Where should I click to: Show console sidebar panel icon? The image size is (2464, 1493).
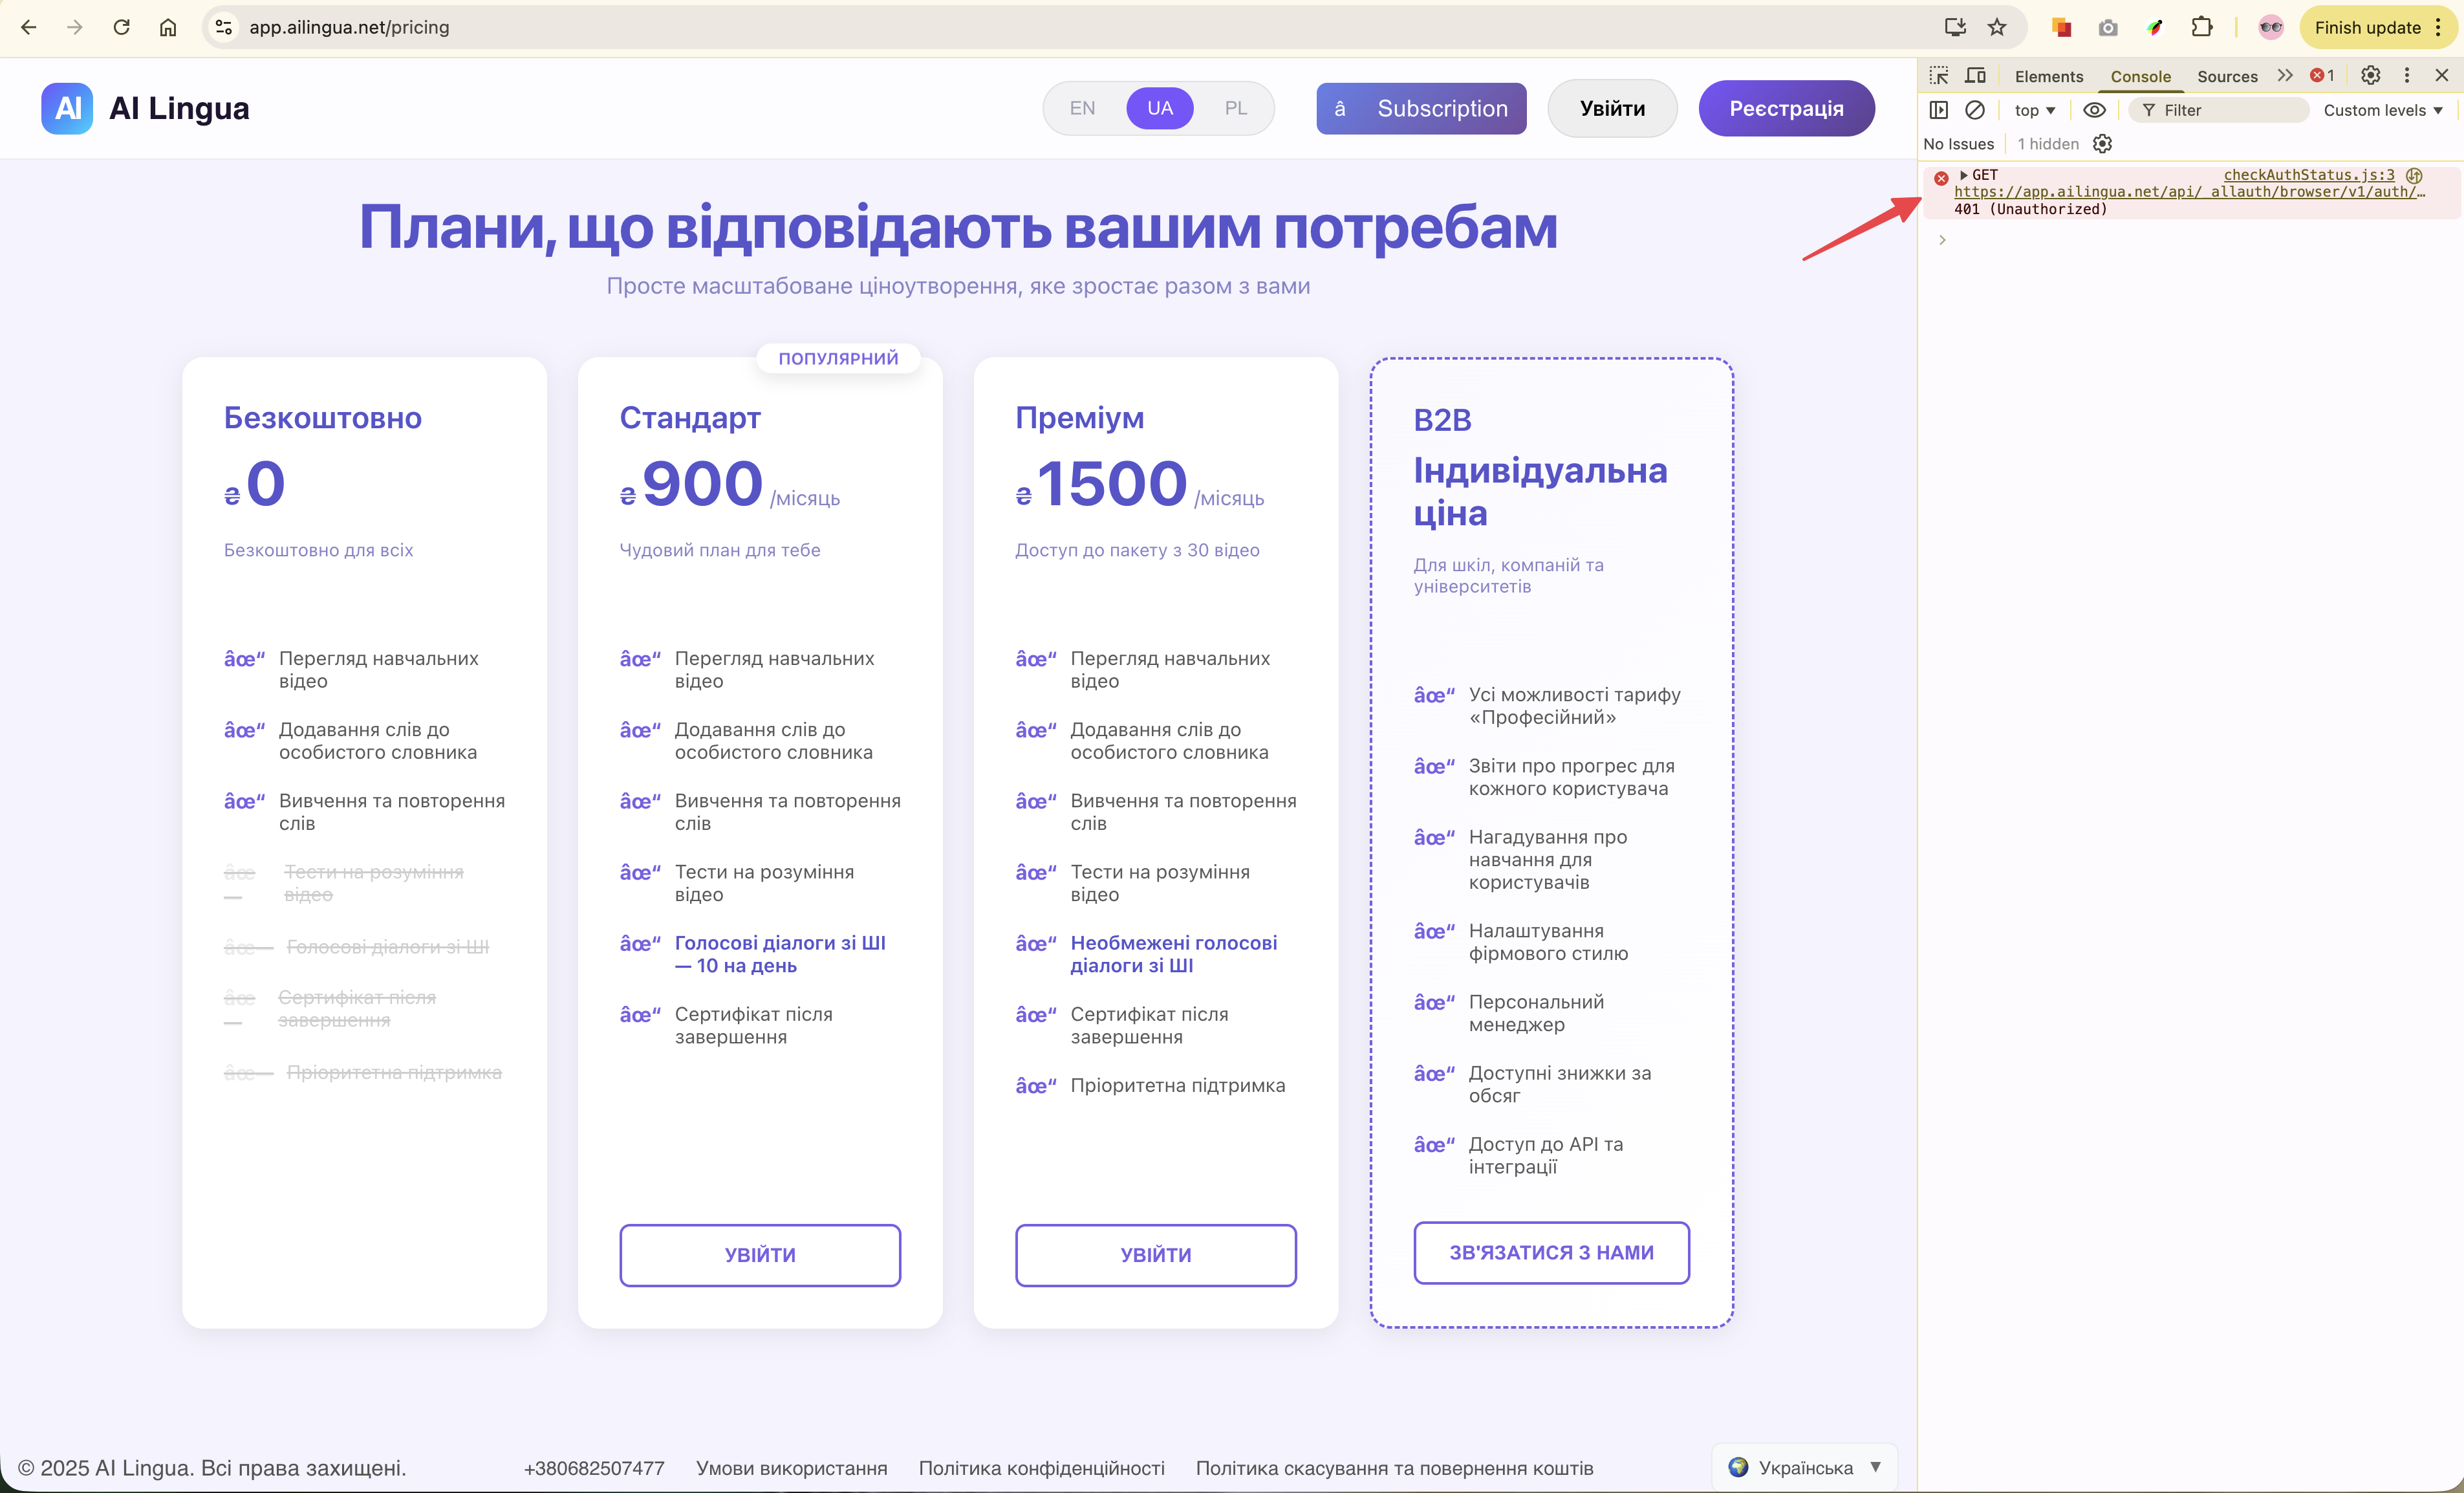(1938, 110)
